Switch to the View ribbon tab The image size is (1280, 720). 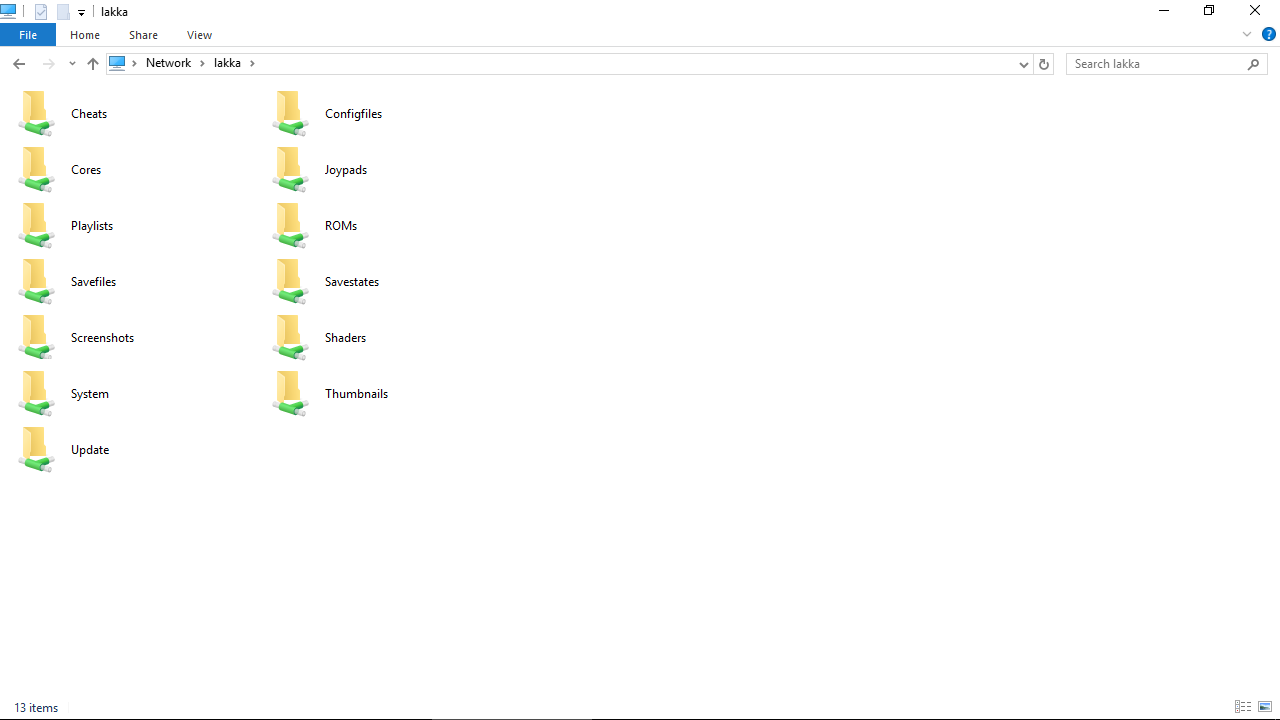[199, 35]
